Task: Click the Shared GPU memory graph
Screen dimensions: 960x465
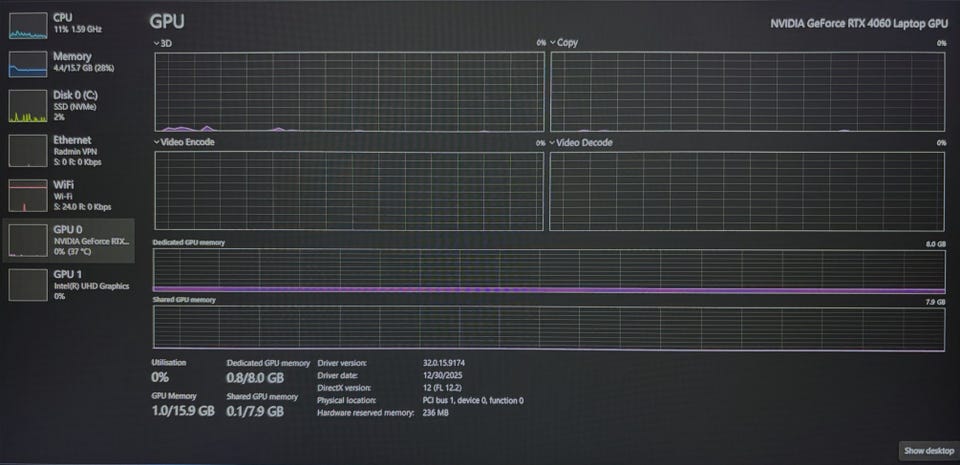Action: pos(549,329)
